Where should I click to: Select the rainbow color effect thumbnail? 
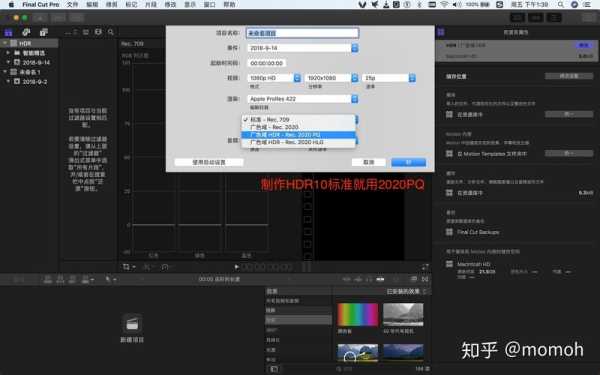tap(358, 315)
